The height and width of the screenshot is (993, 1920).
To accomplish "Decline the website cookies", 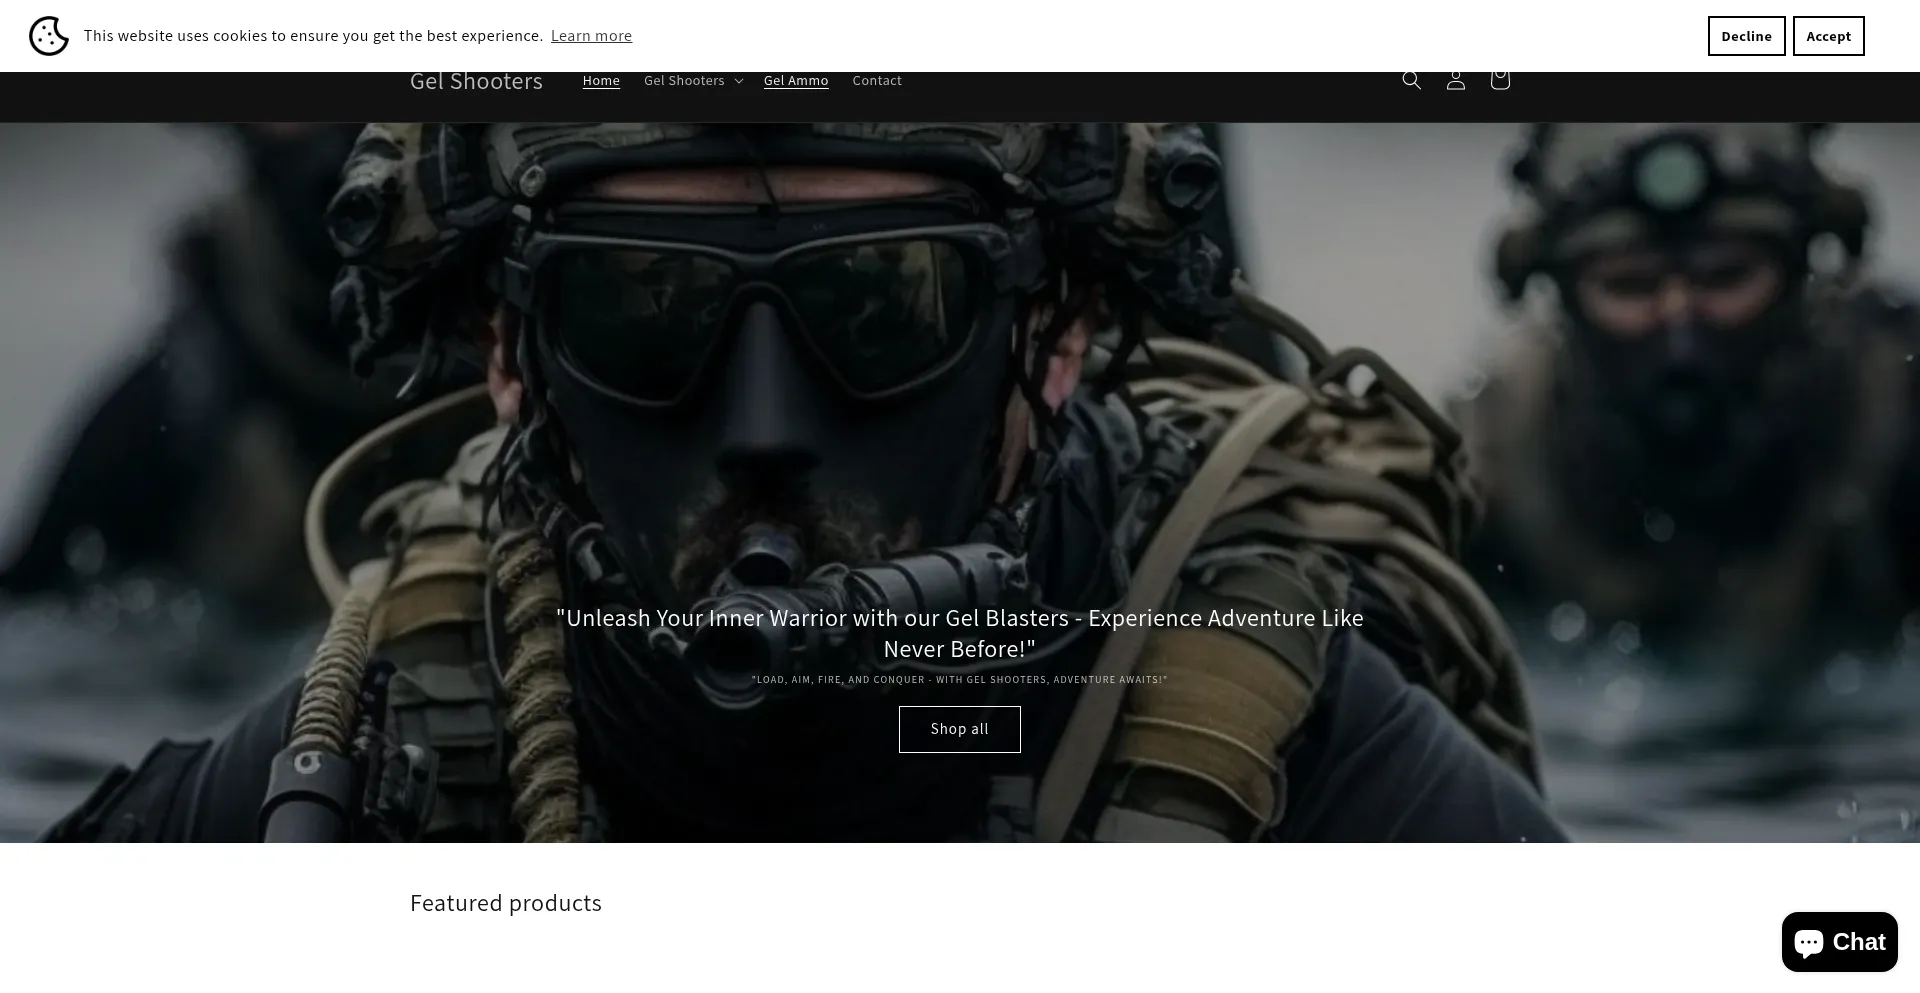I will coord(1746,36).
